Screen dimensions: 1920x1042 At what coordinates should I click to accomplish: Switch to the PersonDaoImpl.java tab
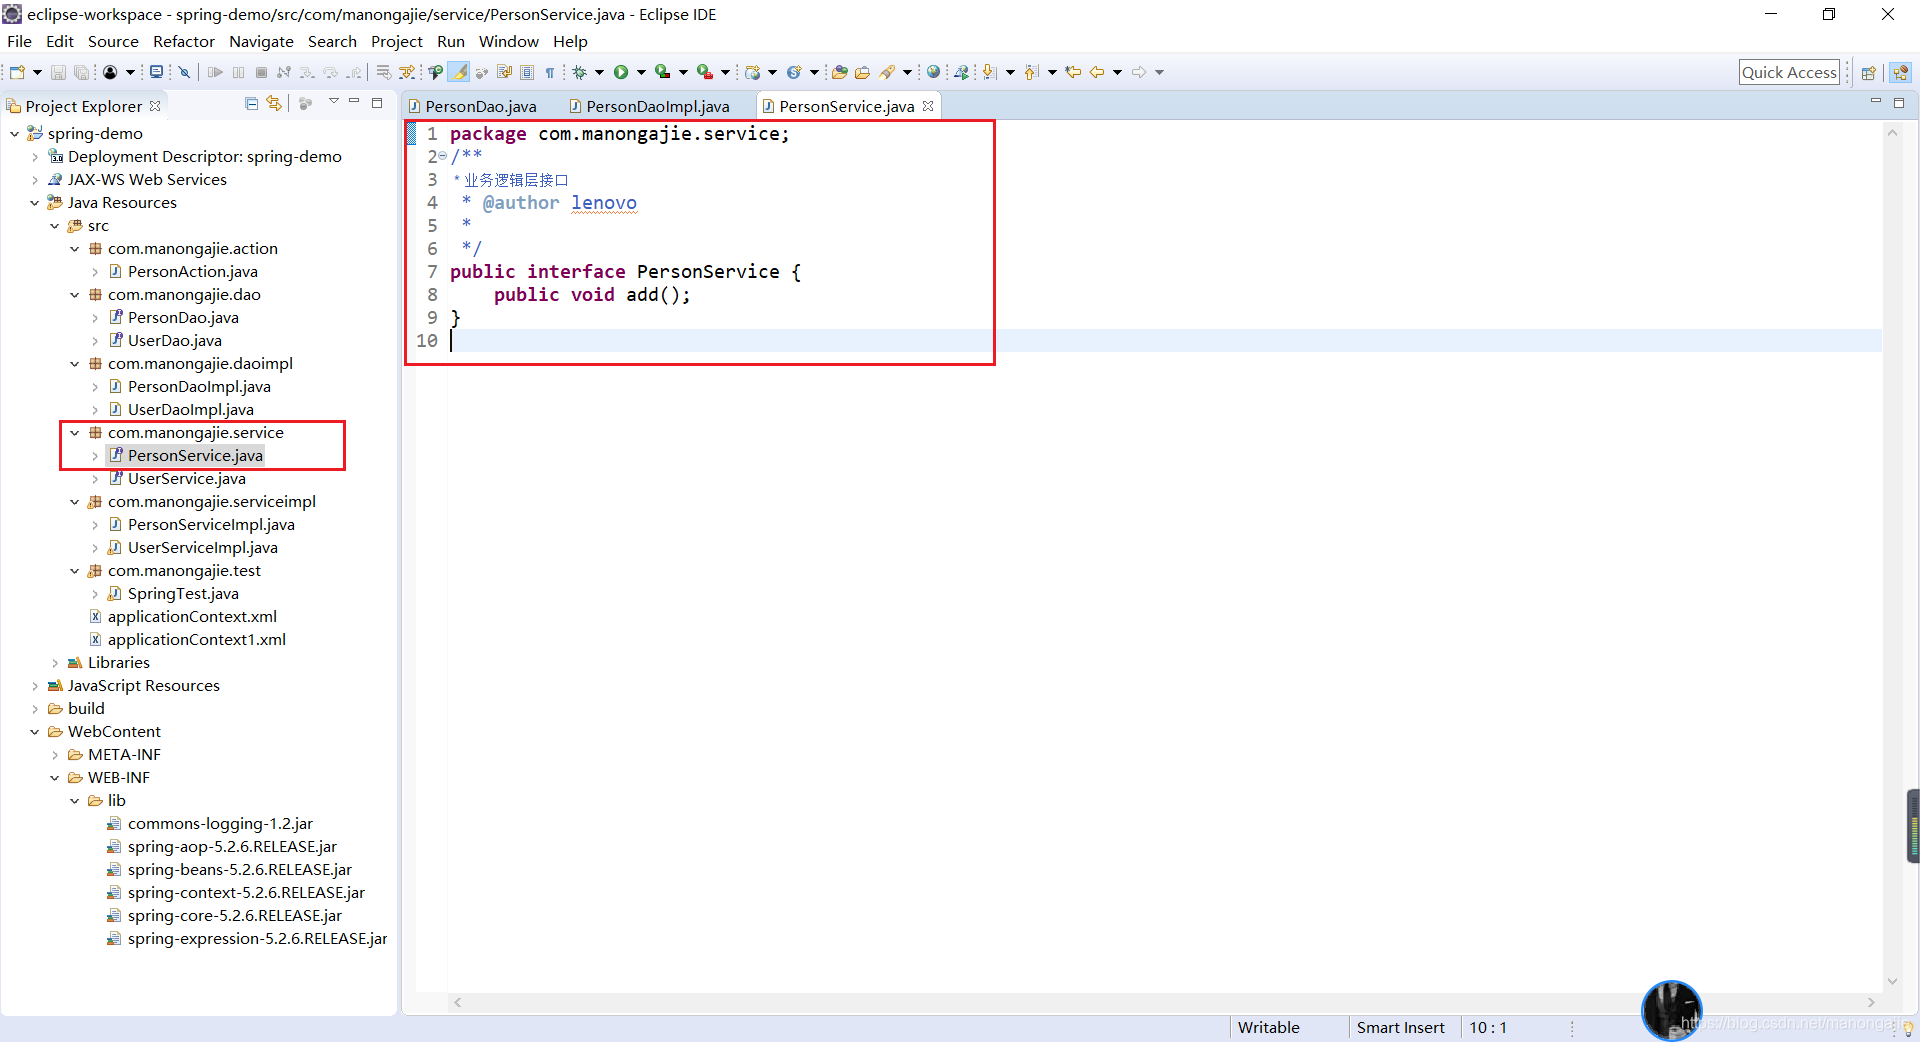pyautogui.click(x=650, y=106)
